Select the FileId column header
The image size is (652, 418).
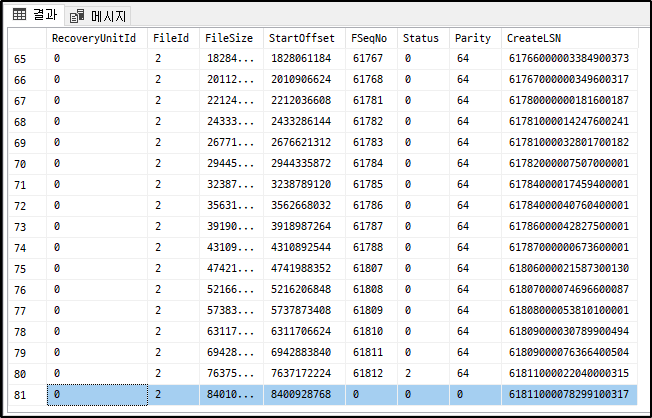[173, 38]
